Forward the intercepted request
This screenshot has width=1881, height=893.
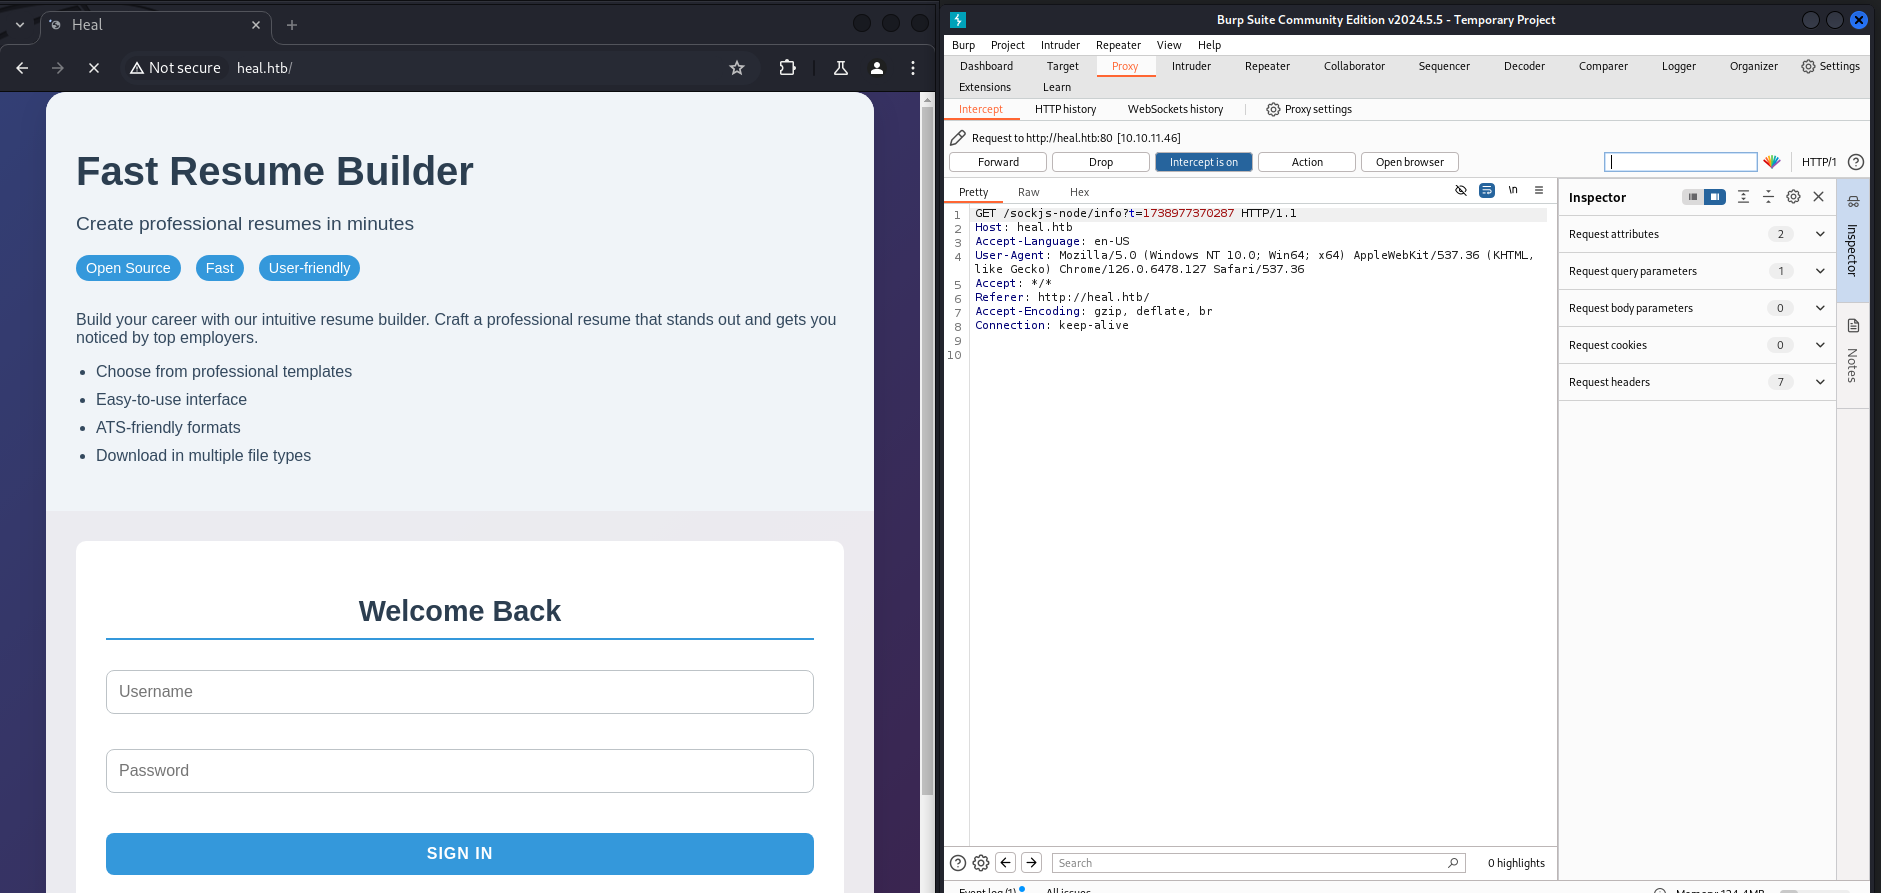pyautogui.click(x=998, y=162)
